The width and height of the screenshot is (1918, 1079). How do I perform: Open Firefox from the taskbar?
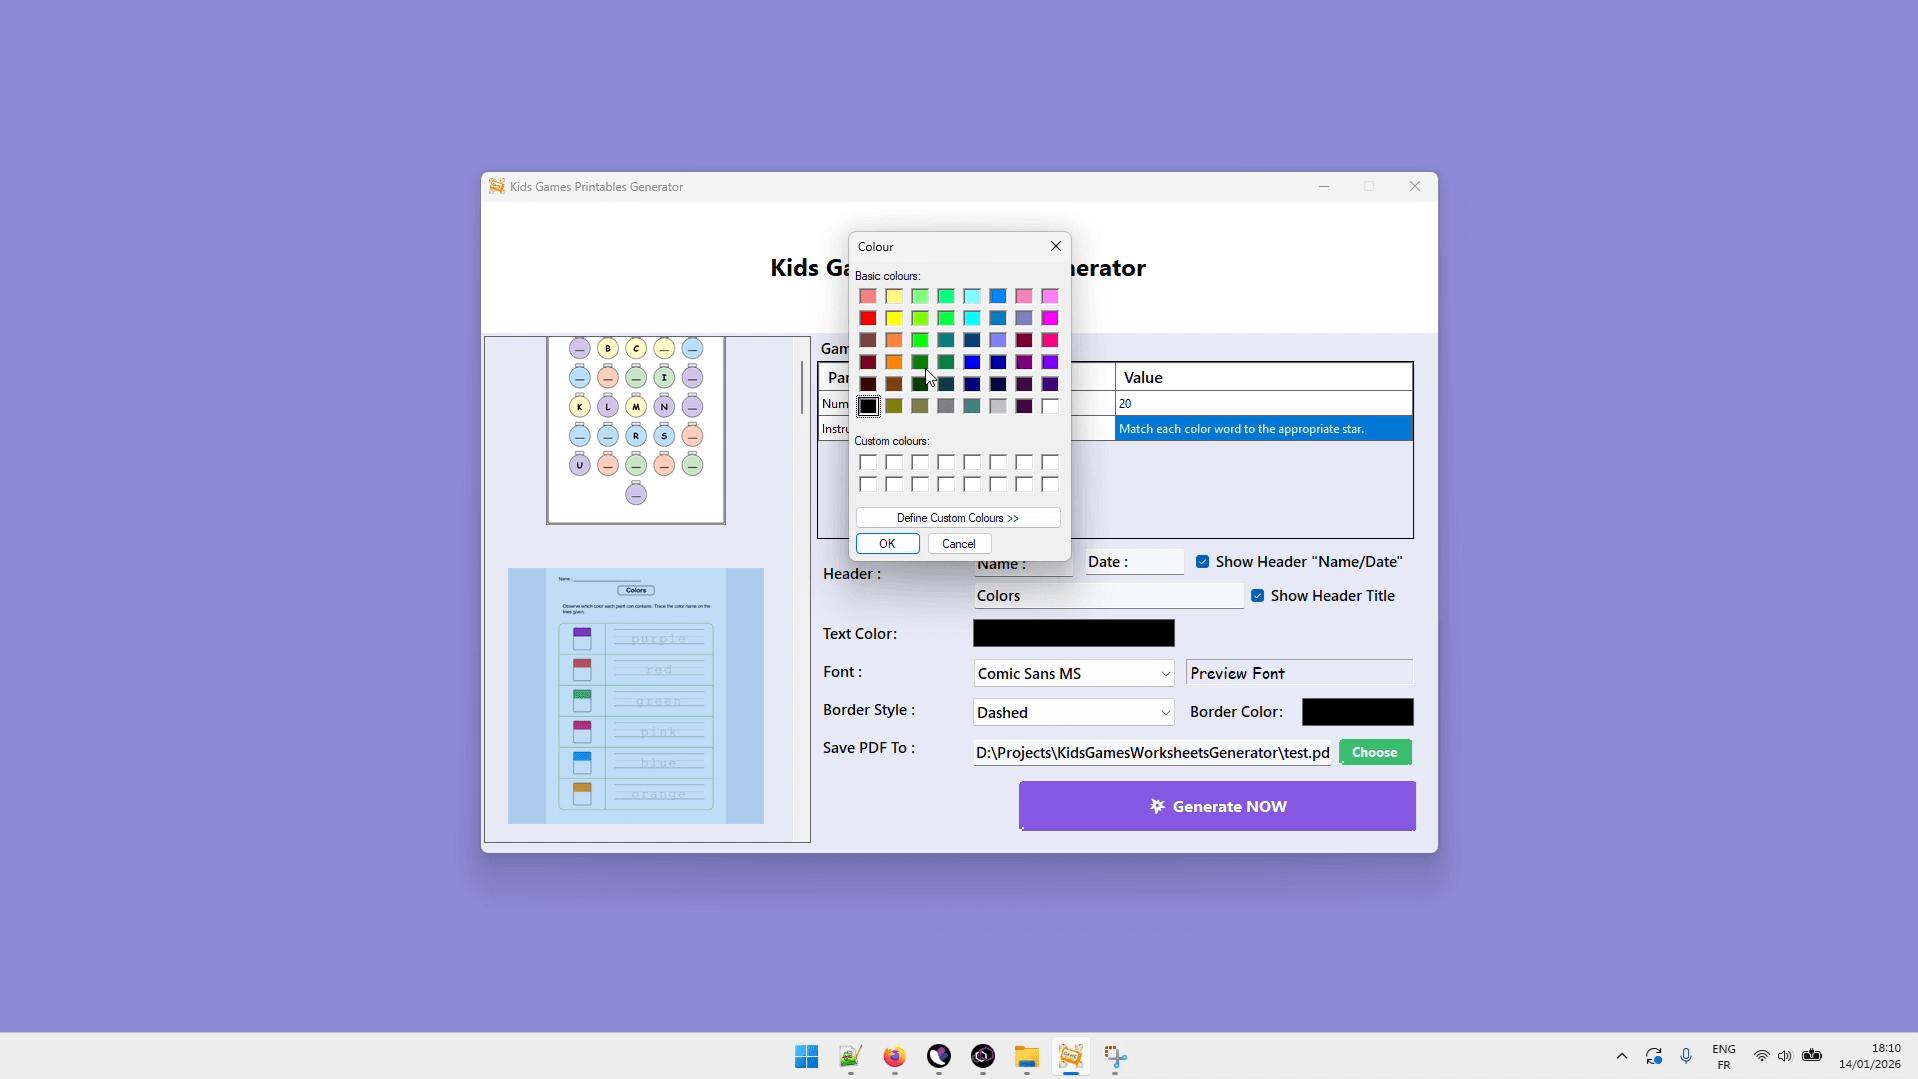[x=894, y=1057]
